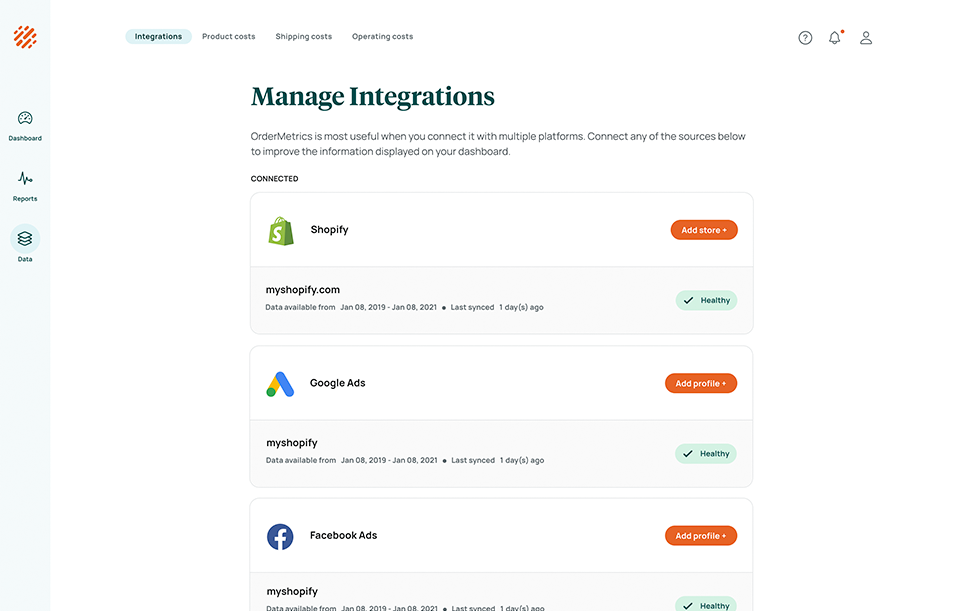Screen dimensions: 953x611
Task: Select myshopify profile under Google Ads
Action: tap(292, 443)
